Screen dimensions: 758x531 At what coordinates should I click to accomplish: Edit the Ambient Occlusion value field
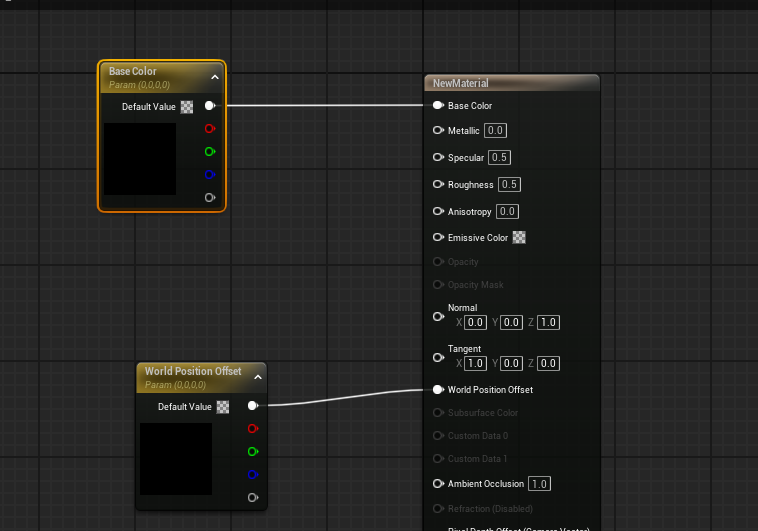(x=539, y=484)
